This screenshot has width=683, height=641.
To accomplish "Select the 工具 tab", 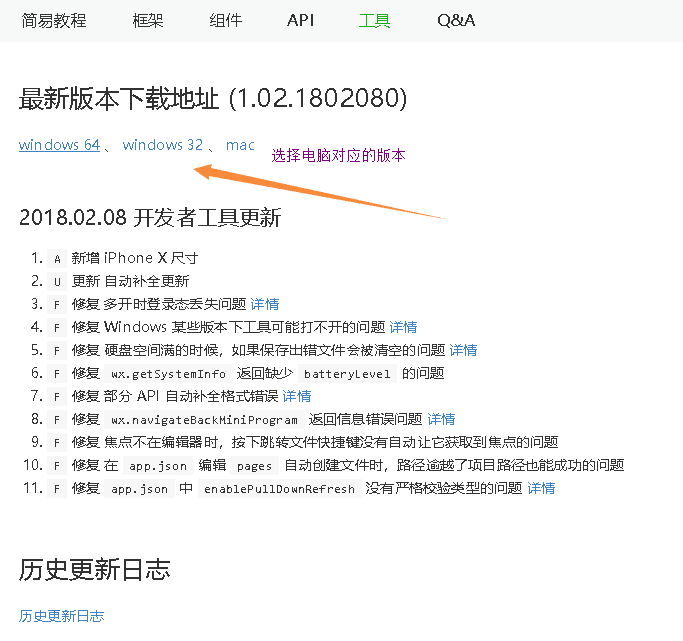I will tap(374, 20).
